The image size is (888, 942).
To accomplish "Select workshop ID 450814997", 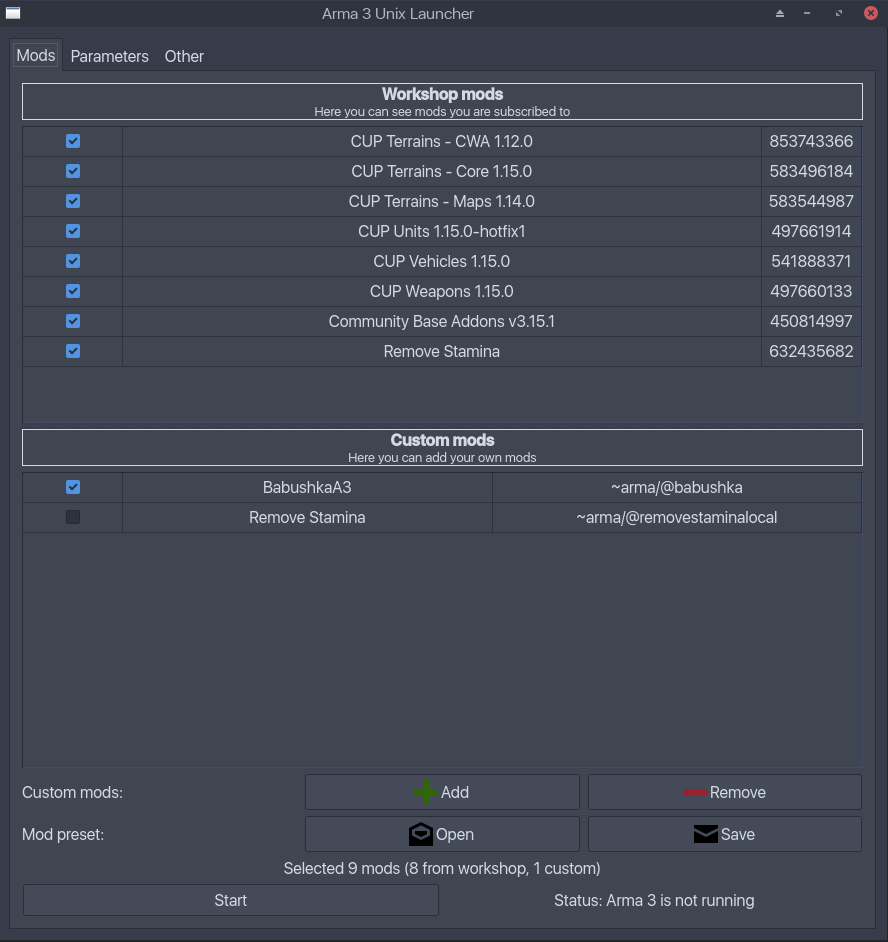I will (x=811, y=321).
